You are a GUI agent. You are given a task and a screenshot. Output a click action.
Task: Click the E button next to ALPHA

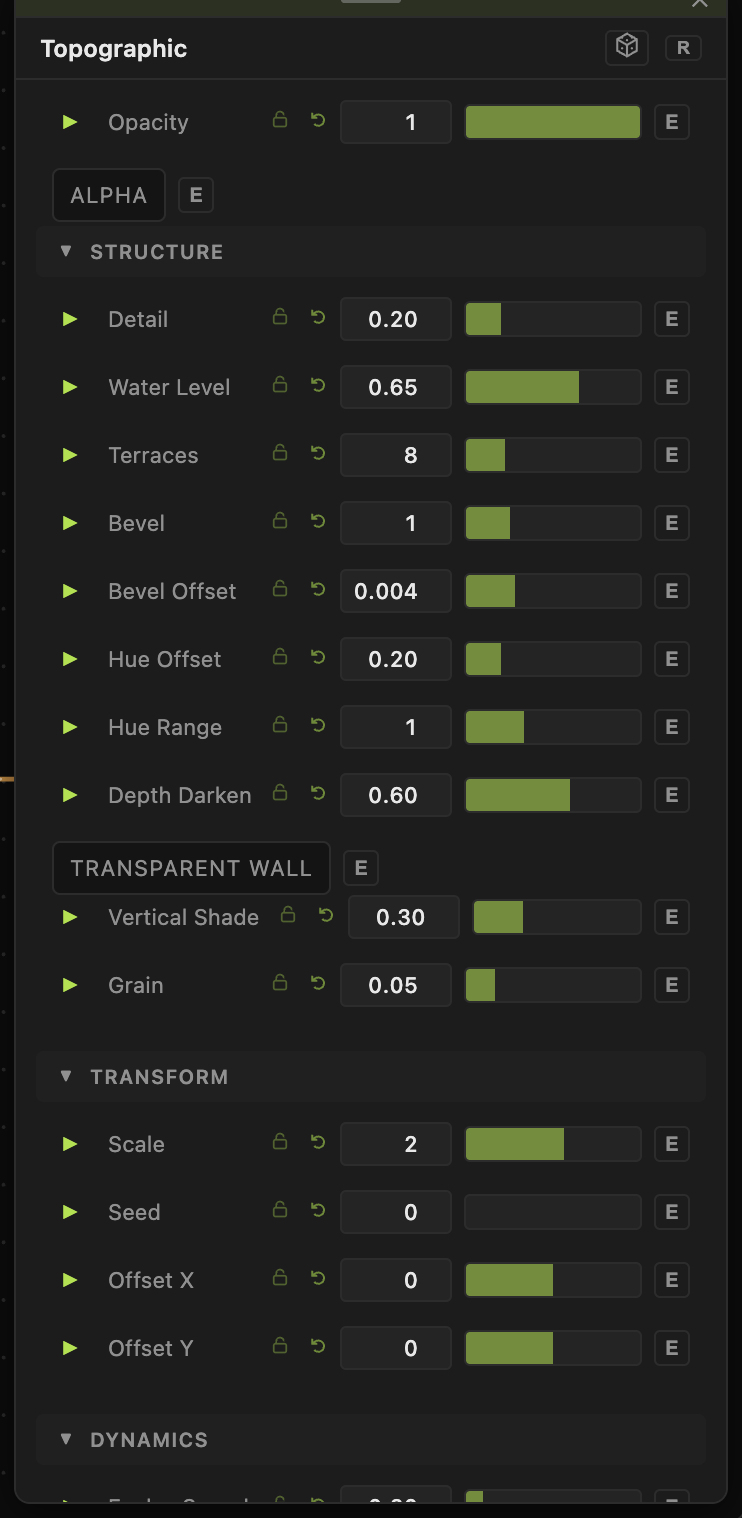pyautogui.click(x=196, y=195)
